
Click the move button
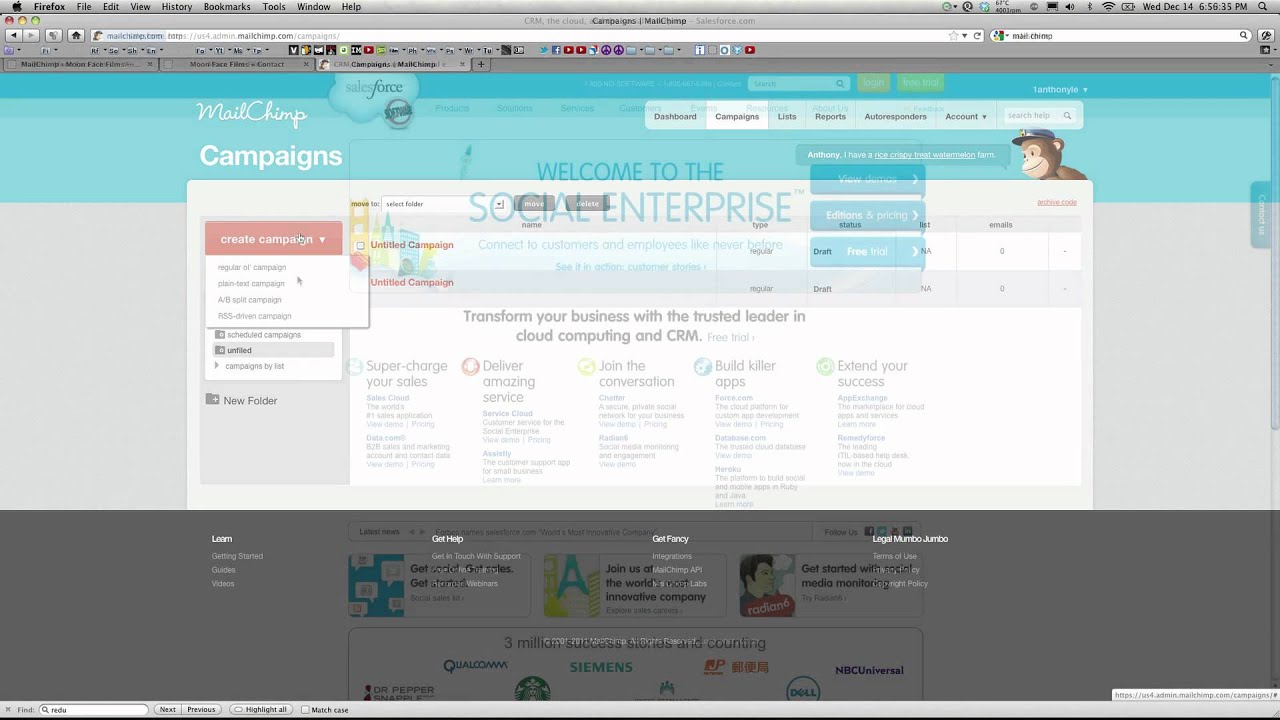(x=534, y=204)
